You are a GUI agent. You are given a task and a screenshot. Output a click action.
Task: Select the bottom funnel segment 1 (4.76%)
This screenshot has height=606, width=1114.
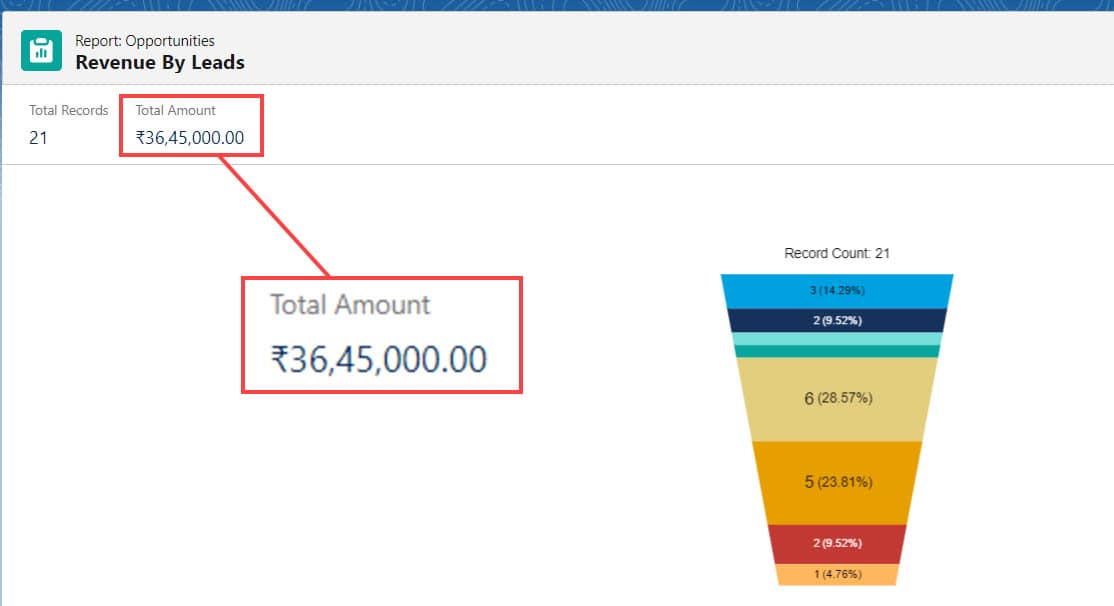pos(837,574)
